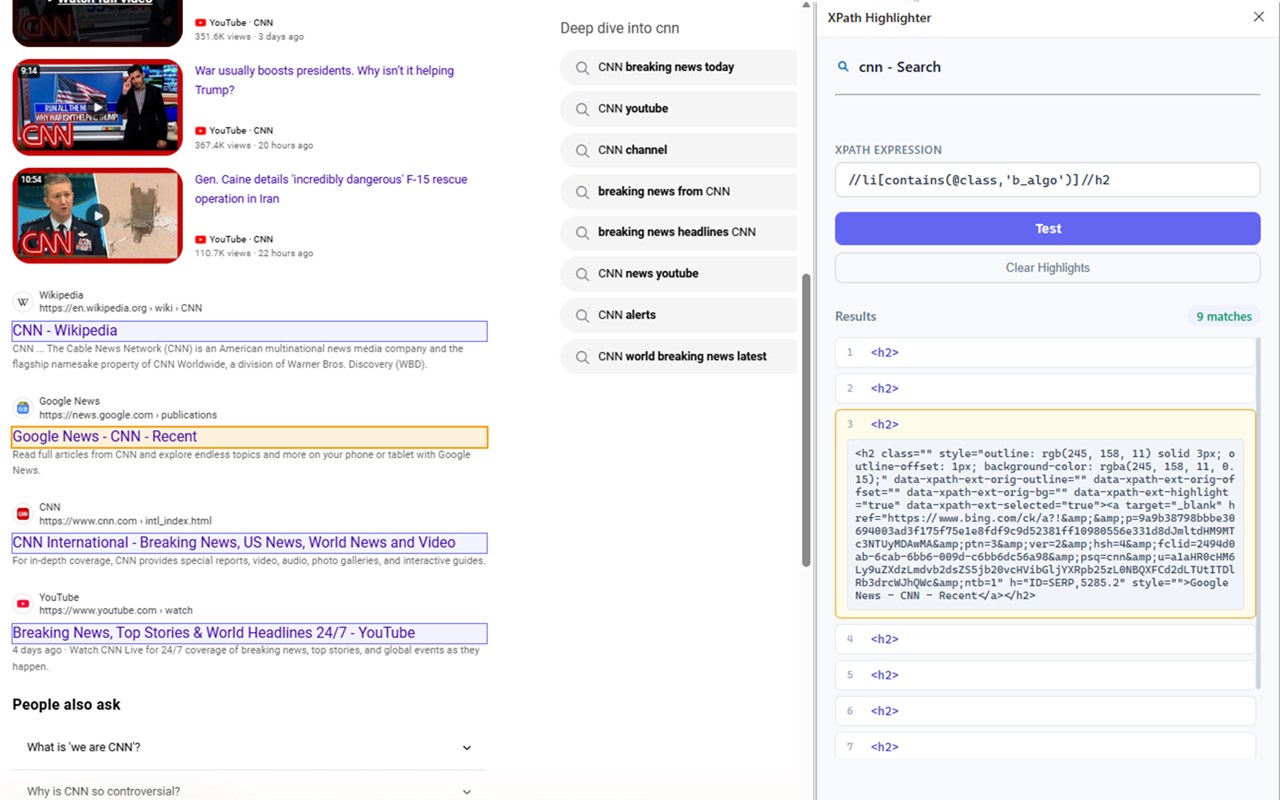Screen dimensions: 1280x800
Task: Click the partially visible top video thumbnail
Action: coord(98,23)
